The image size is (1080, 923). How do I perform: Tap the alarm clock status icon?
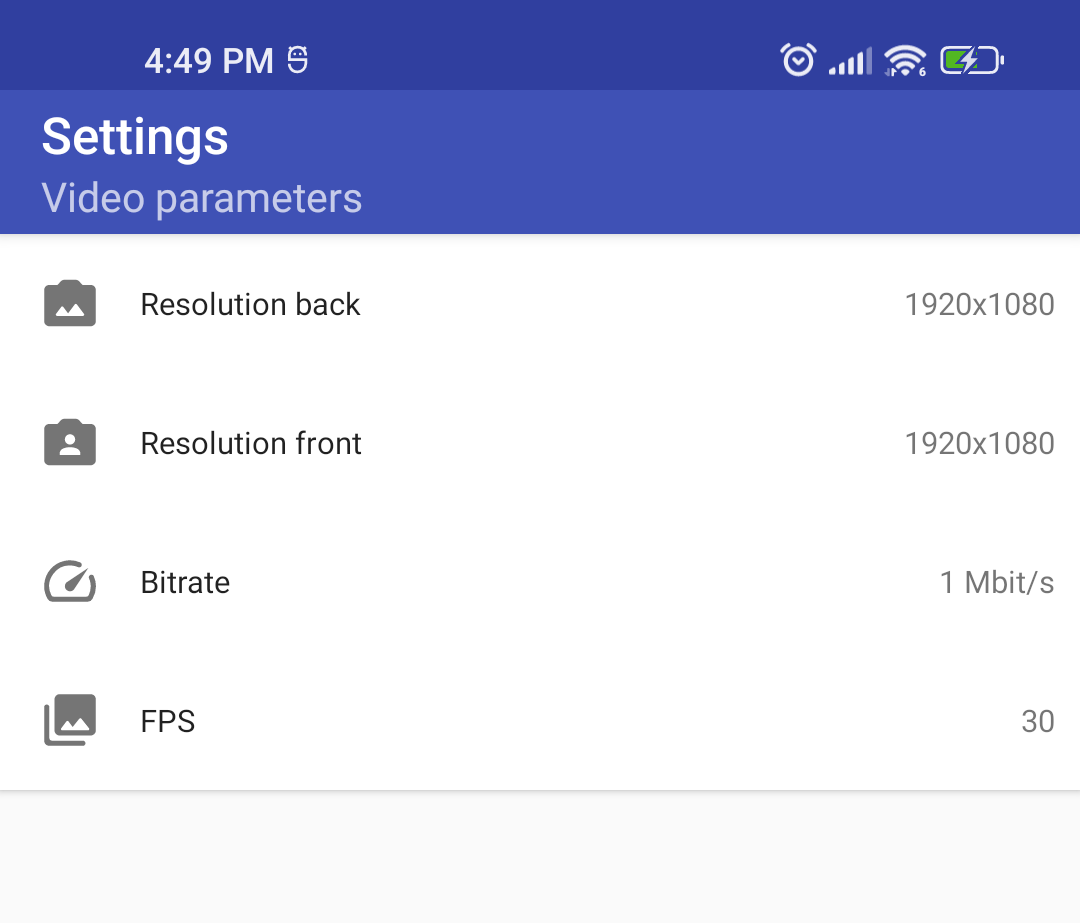click(x=798, y=61)
